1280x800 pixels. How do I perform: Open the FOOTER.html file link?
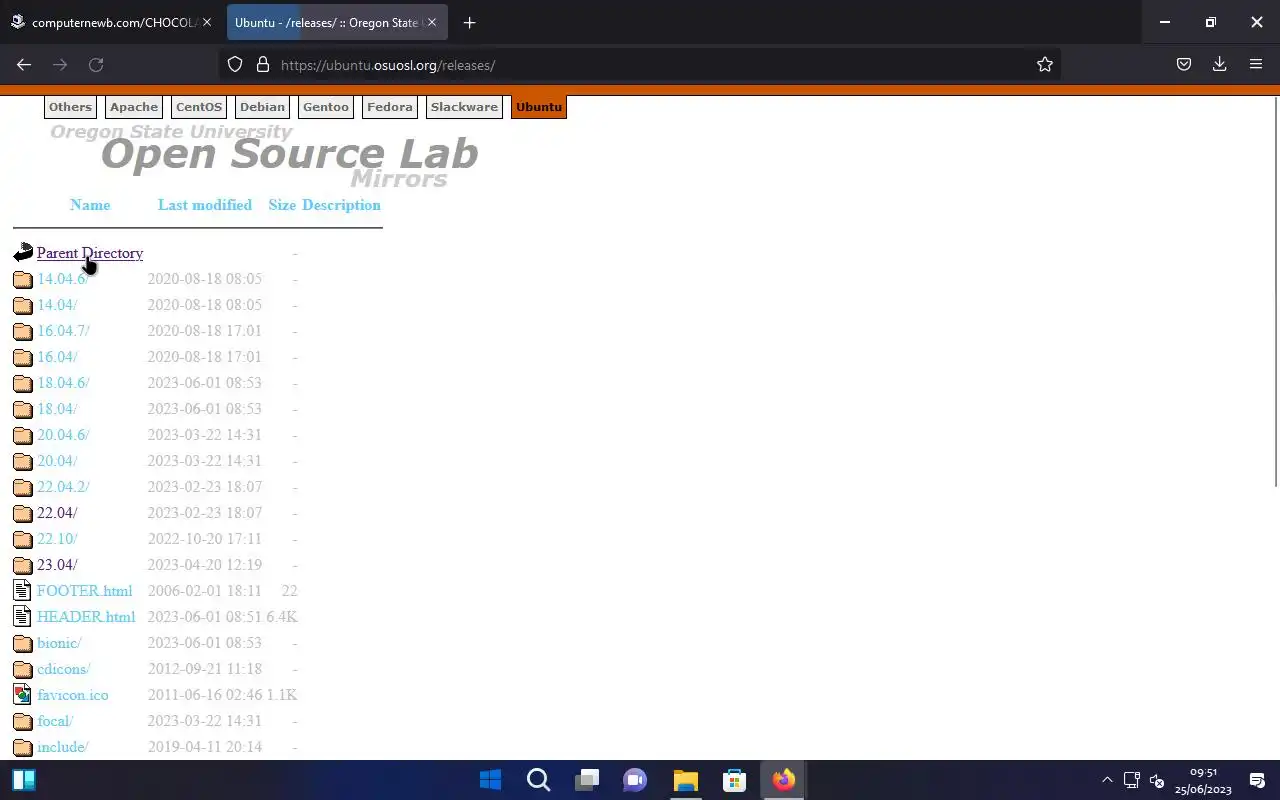click(x=84, y=591)
